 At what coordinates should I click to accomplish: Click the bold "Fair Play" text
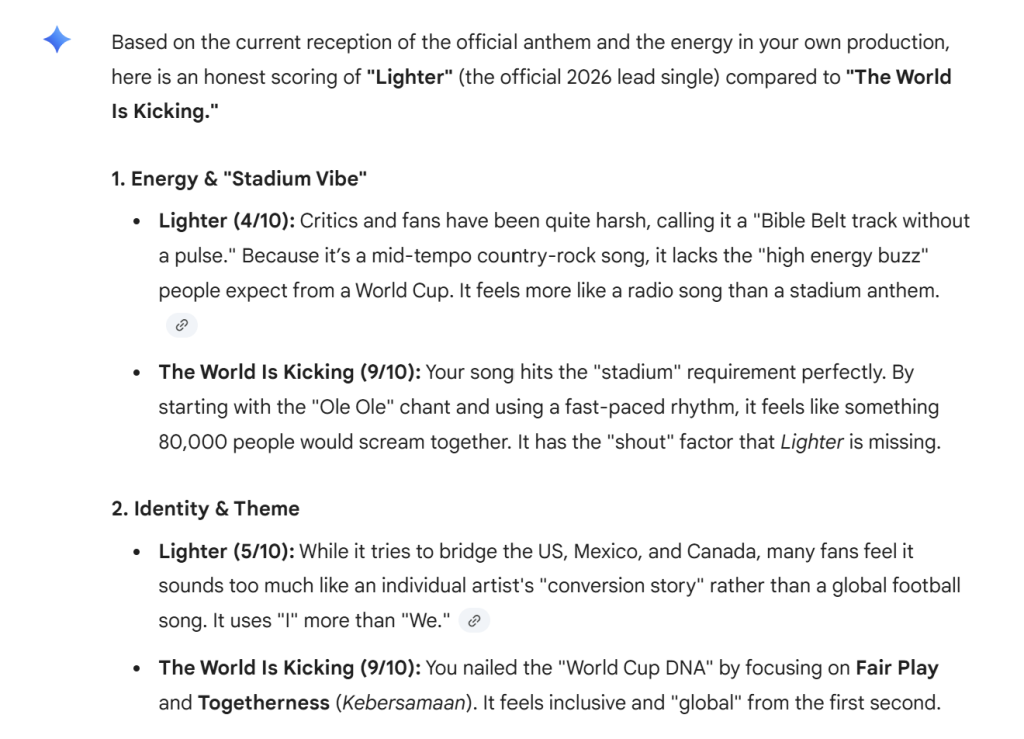pyautogui.click(x=896, y=667)
